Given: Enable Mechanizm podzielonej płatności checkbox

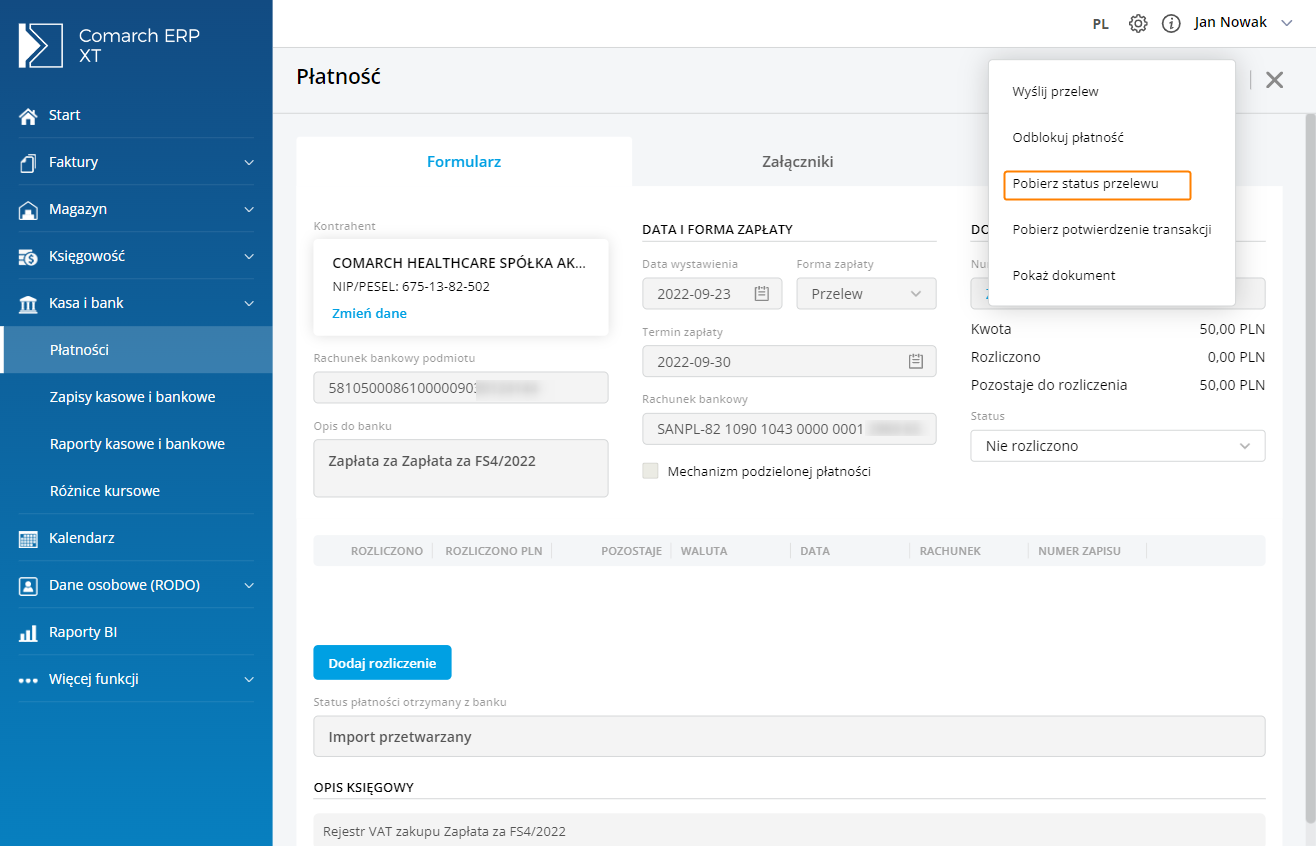Looking at the screenshot, I should (651, 471).
